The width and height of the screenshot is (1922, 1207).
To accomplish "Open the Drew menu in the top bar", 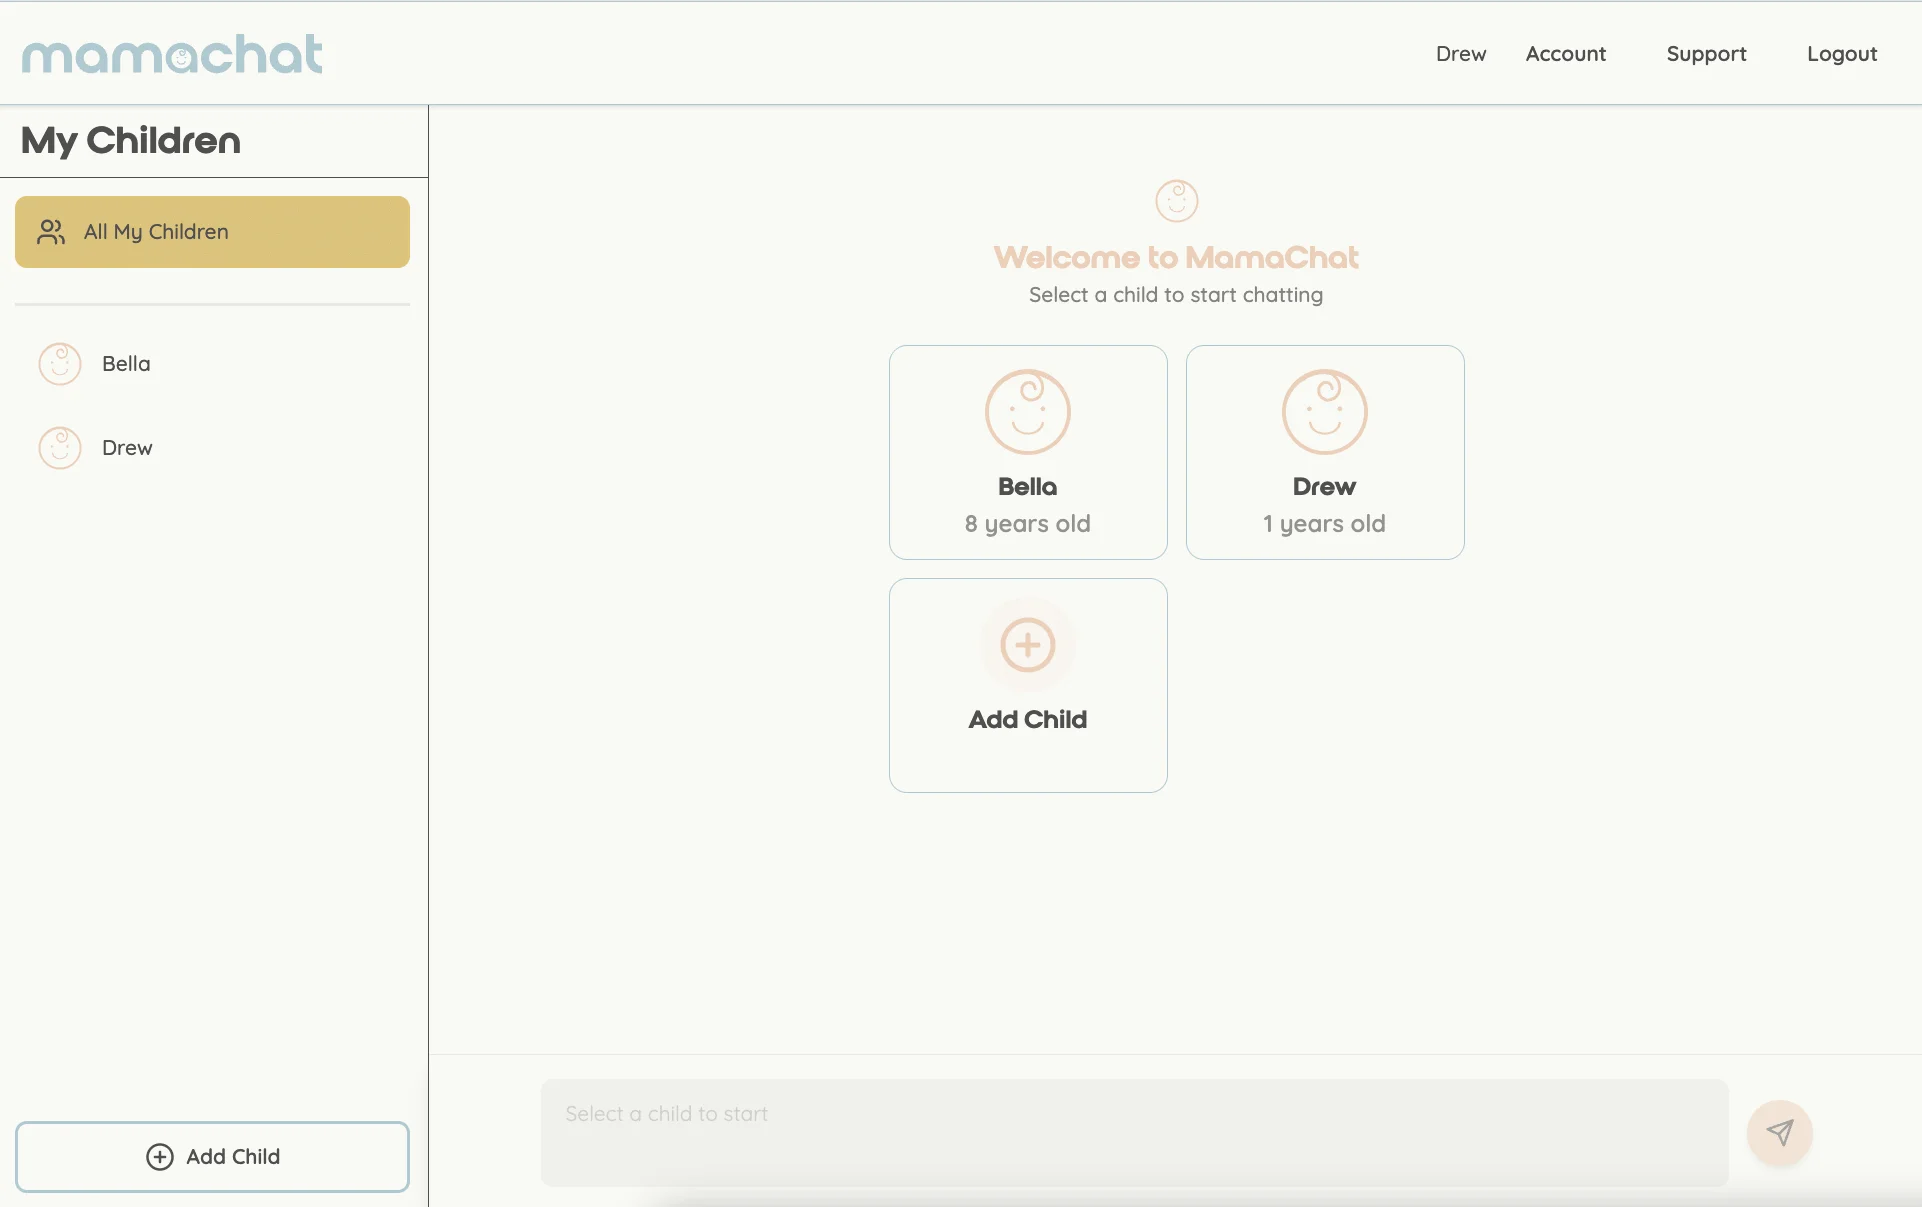I will click(x=1460, y=54).
